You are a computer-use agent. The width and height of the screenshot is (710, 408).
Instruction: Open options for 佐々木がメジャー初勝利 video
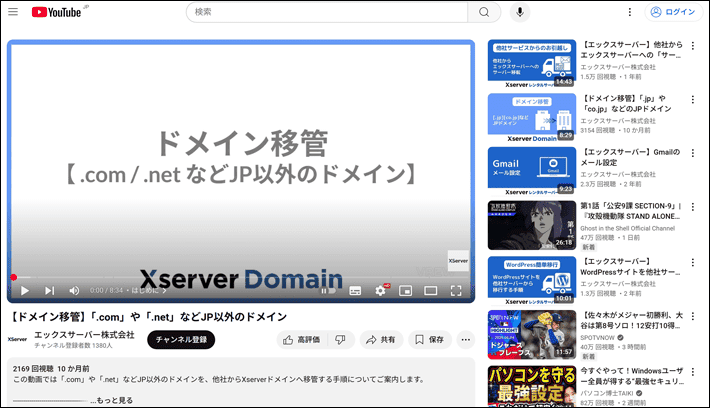point(693,316)
